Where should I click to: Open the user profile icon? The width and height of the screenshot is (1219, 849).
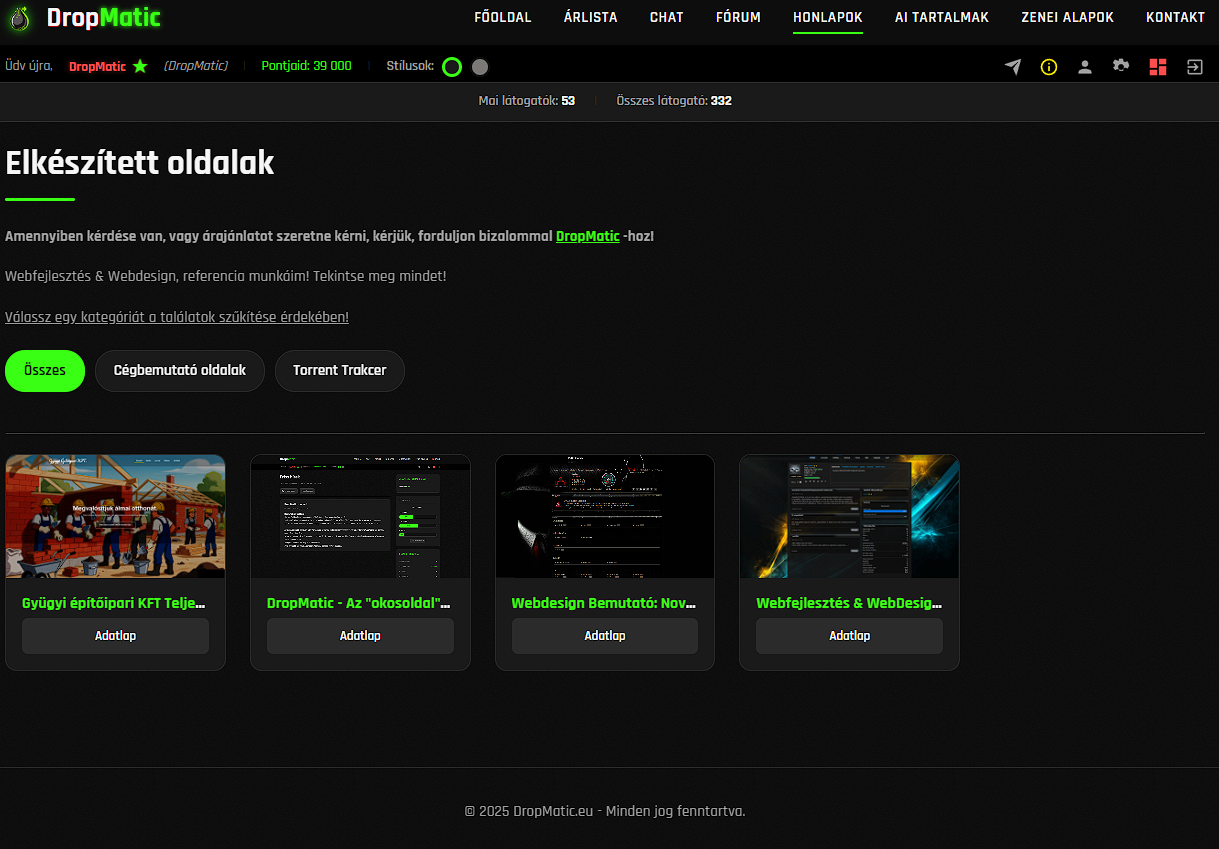coord(1084,67)
